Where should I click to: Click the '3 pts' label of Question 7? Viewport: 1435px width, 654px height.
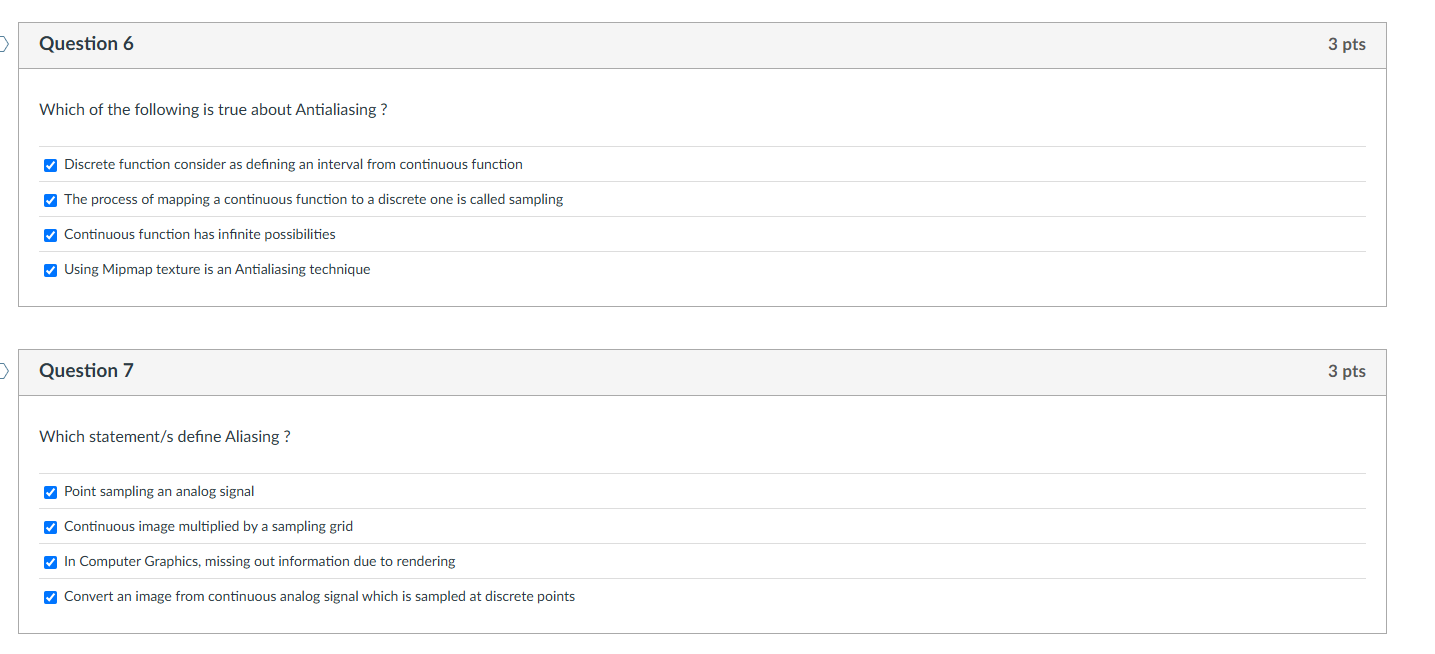(1346, 371)
